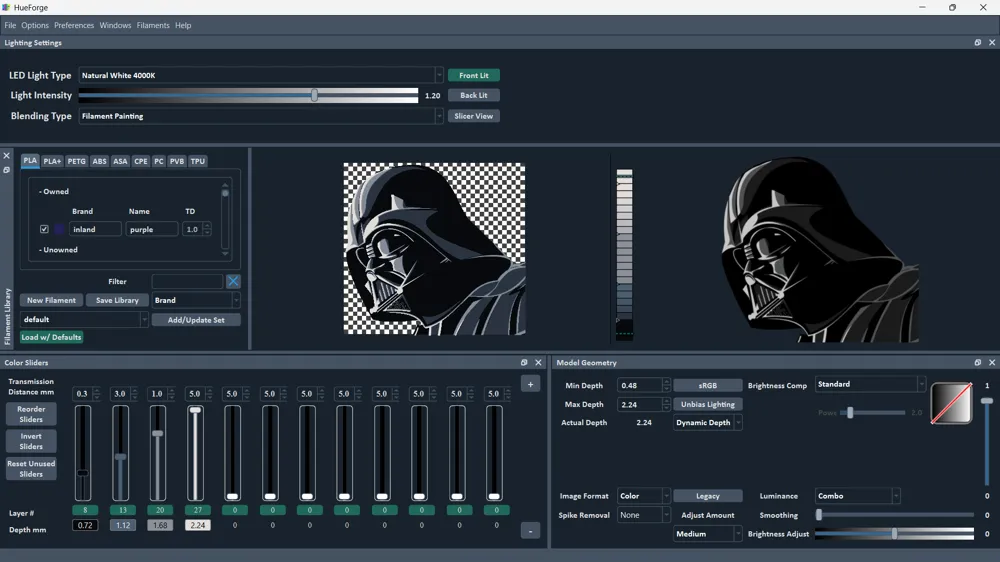Float the Lighting Settings panel
The image size is (1000, 562).
coord(978,43)
